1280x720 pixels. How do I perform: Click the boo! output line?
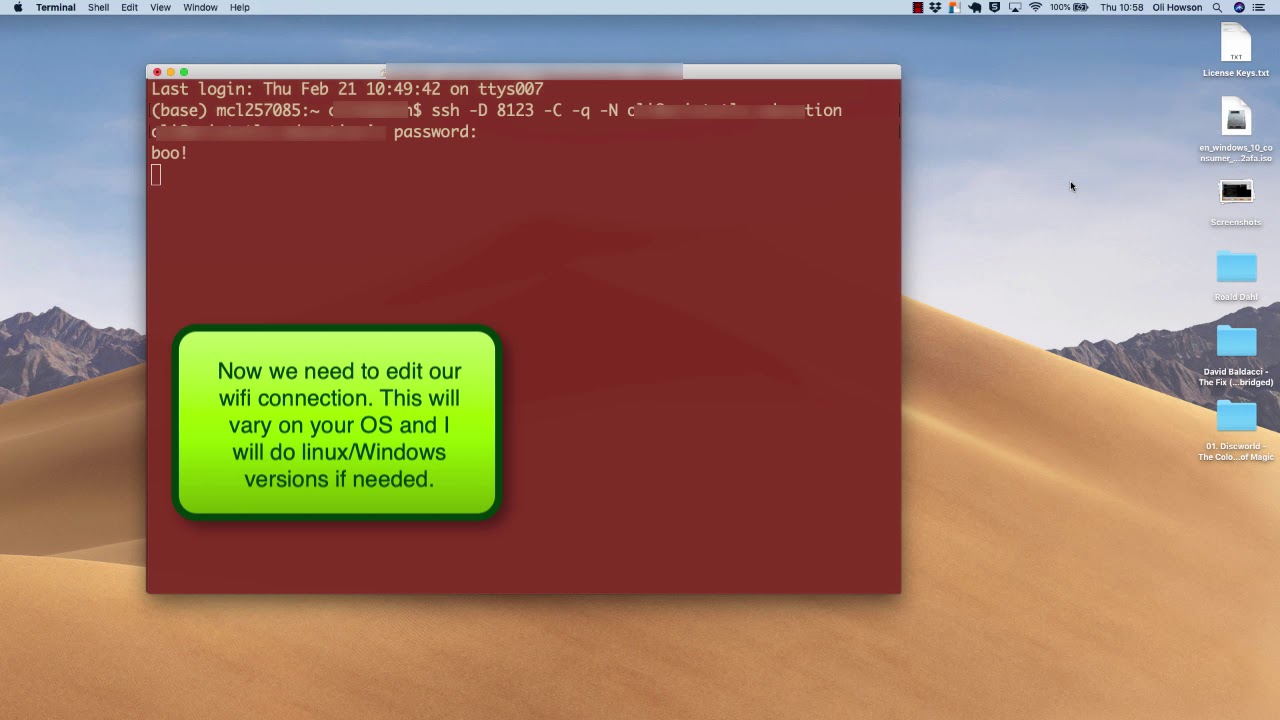pos(169,153)
